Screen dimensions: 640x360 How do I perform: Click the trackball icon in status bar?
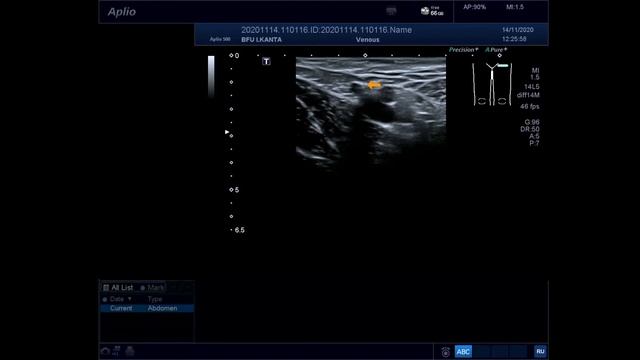(x=445, y=351)
